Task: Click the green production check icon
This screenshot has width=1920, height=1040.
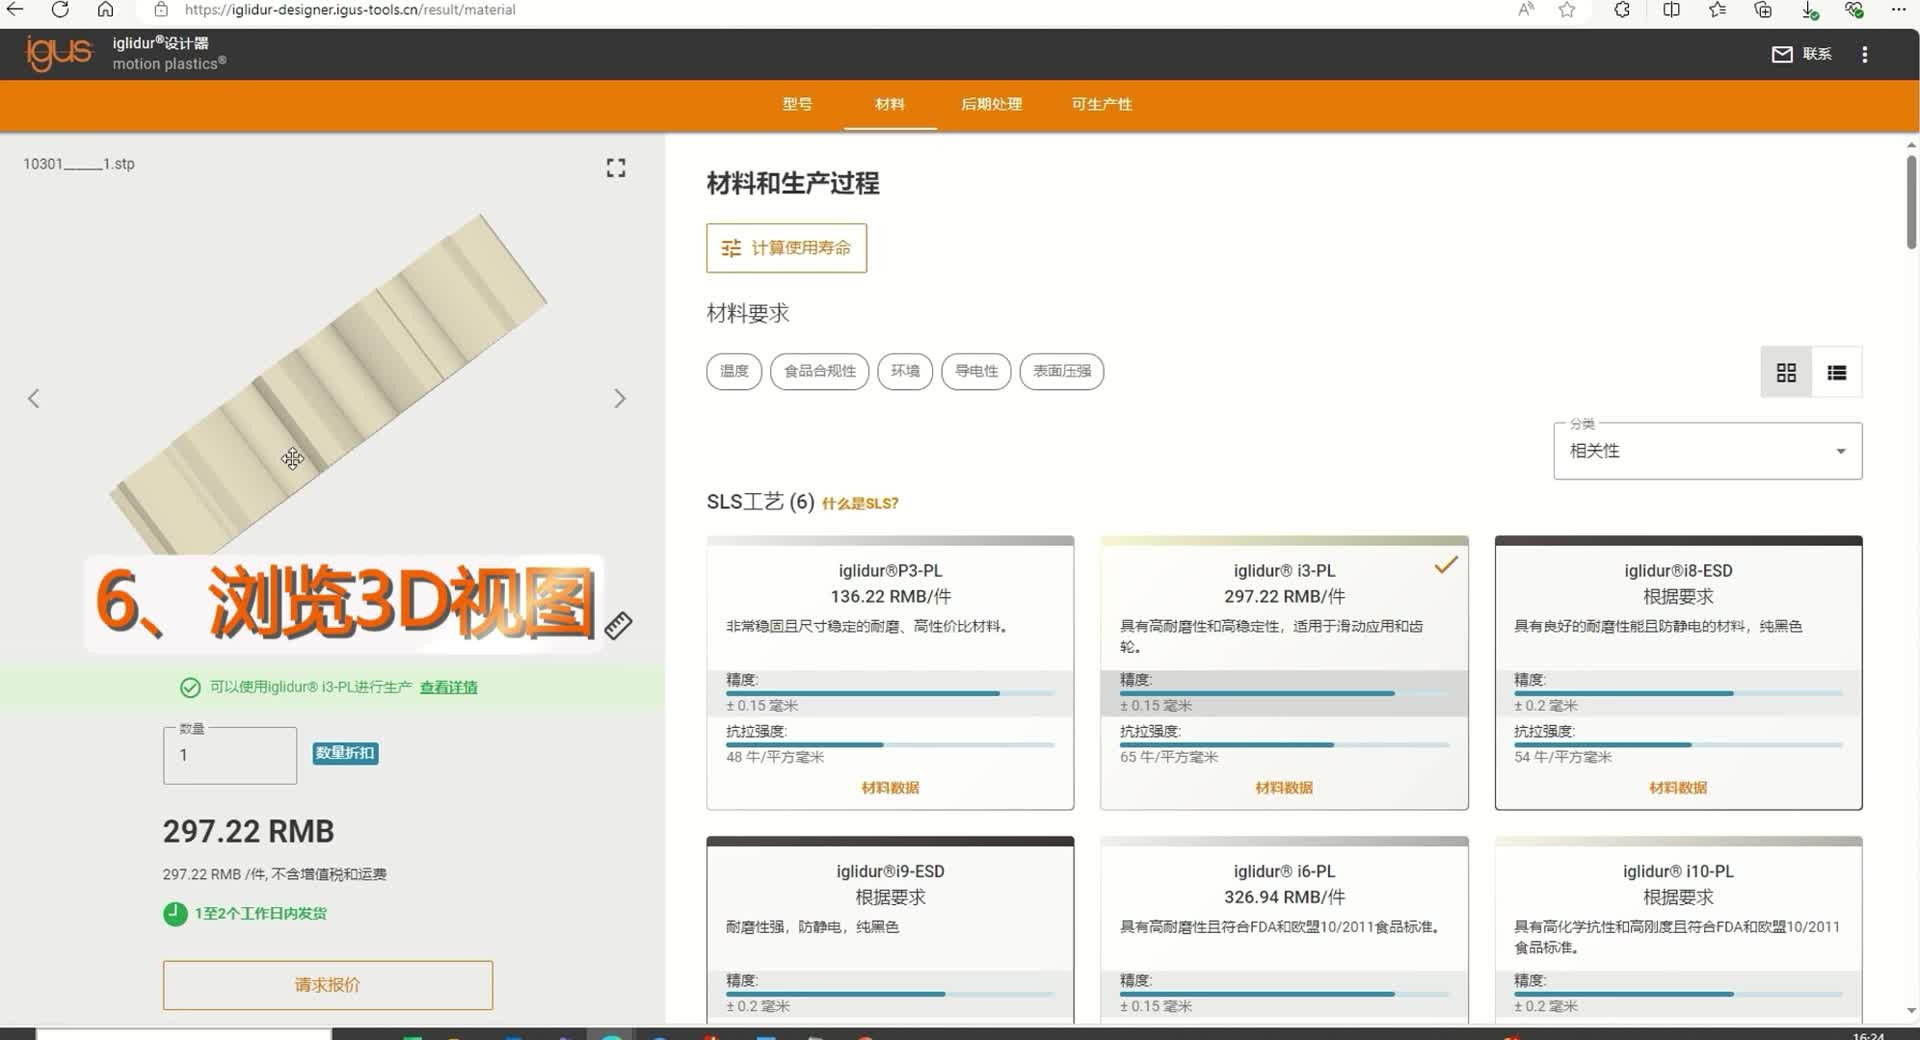Action: pyautogui.click(x=190, y=687)
